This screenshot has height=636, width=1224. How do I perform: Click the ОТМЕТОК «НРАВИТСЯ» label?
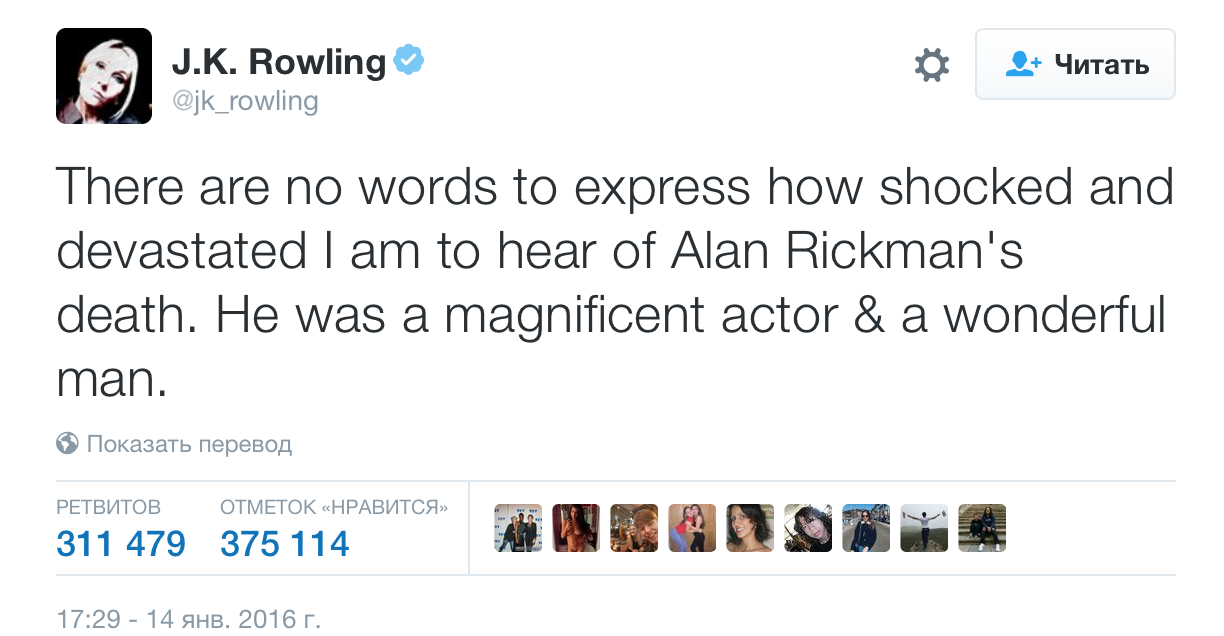tap(334, 508)
